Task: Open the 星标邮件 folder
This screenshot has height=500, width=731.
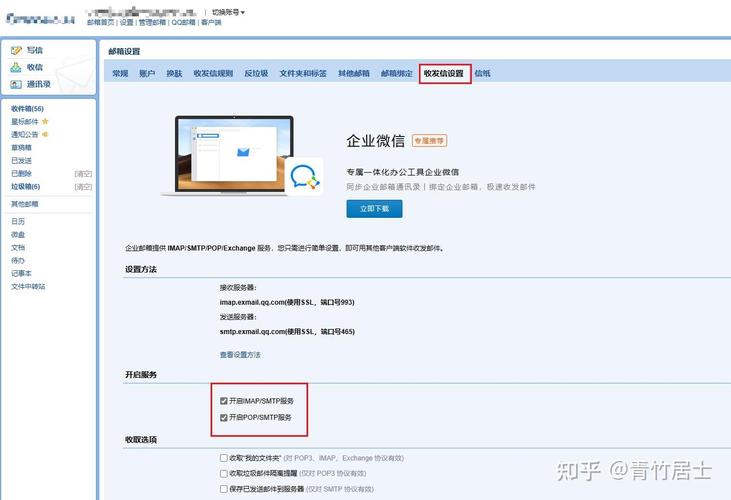Action: 25,122
